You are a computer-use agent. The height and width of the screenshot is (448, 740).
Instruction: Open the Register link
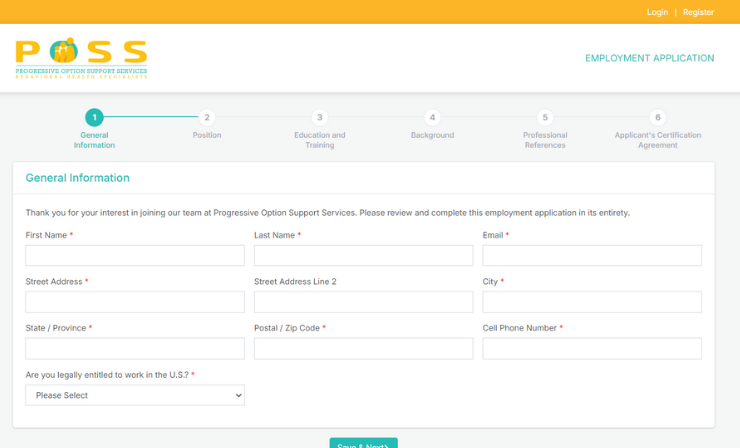coord(698,12)
